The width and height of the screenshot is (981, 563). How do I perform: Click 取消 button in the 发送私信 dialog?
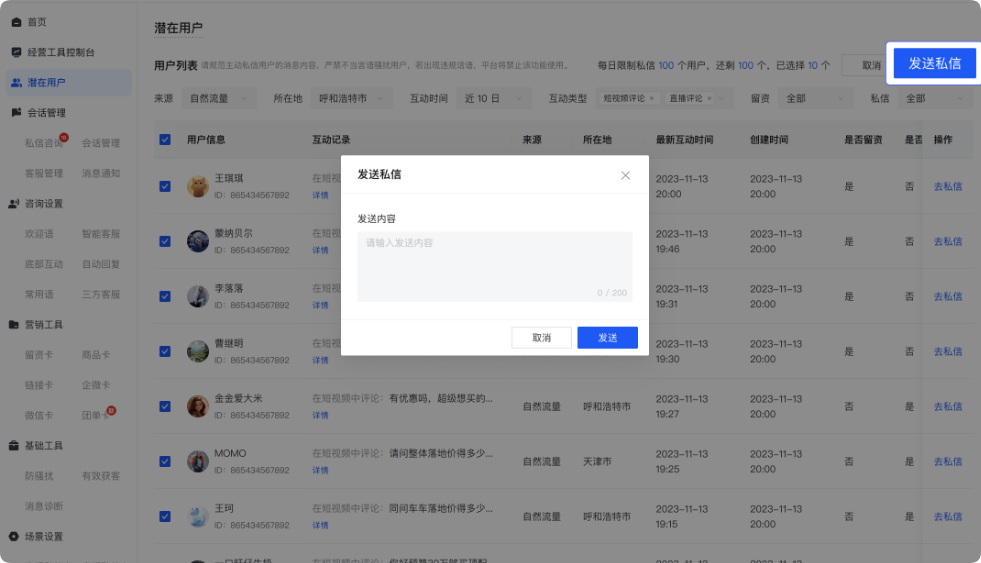tap(541, 338)
